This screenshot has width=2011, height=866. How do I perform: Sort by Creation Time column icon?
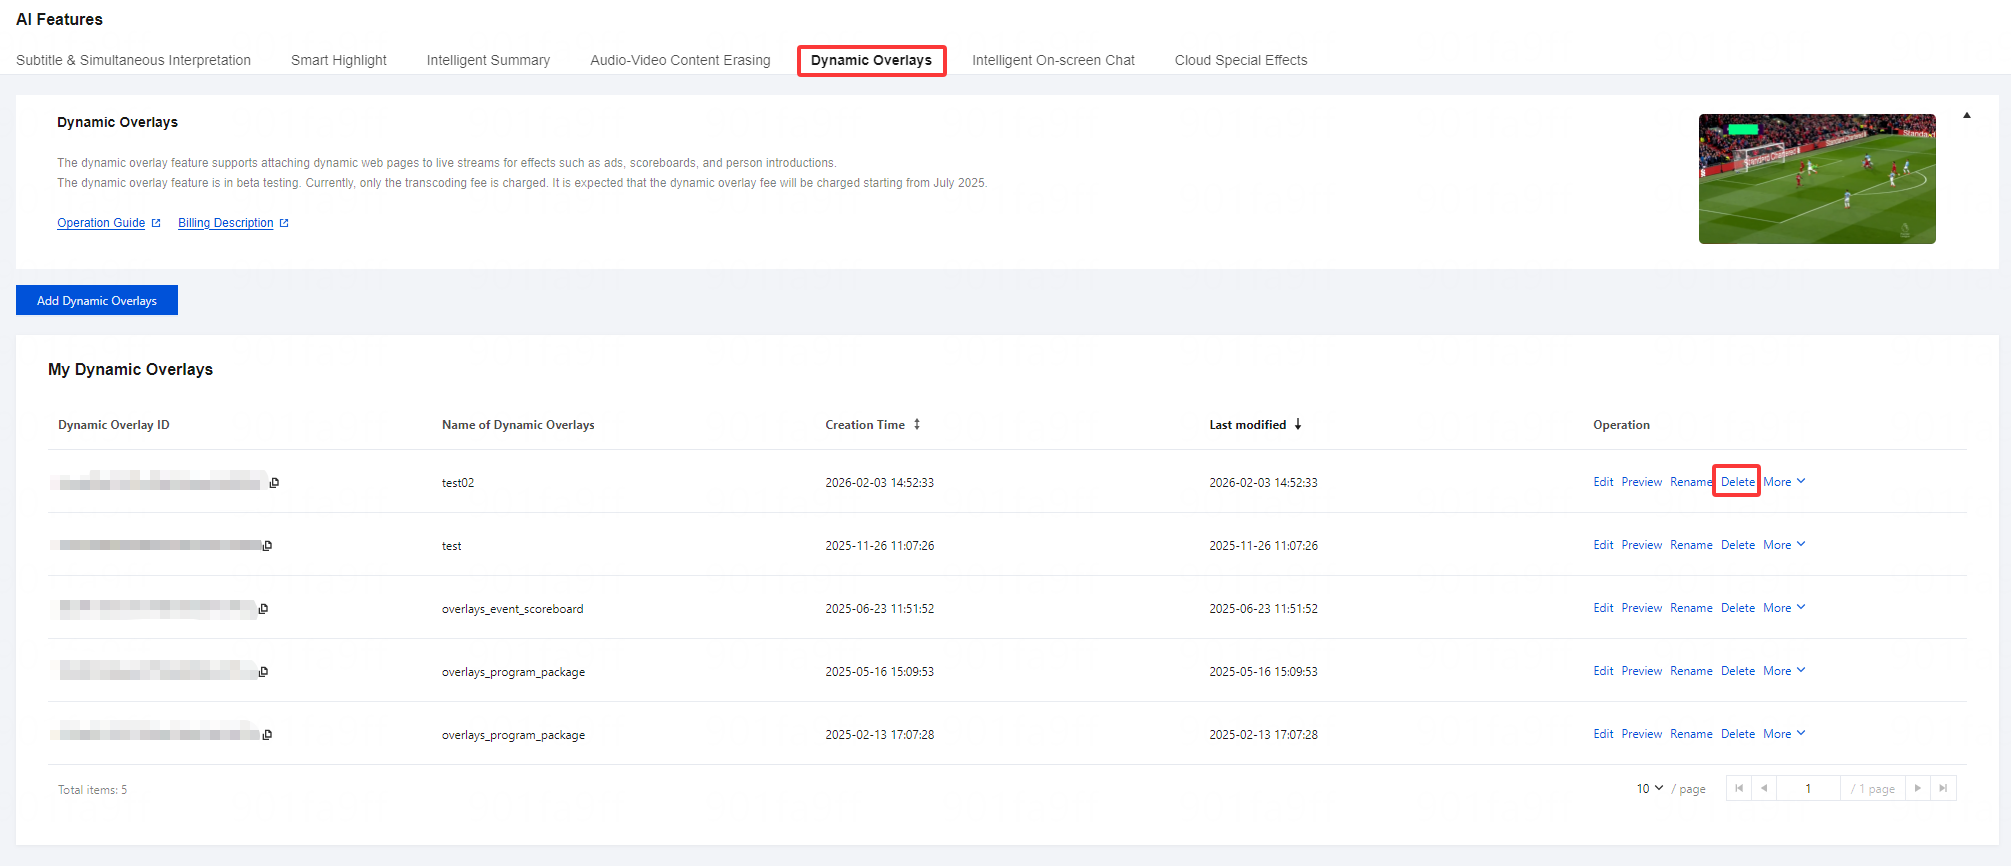pos(916,425)
